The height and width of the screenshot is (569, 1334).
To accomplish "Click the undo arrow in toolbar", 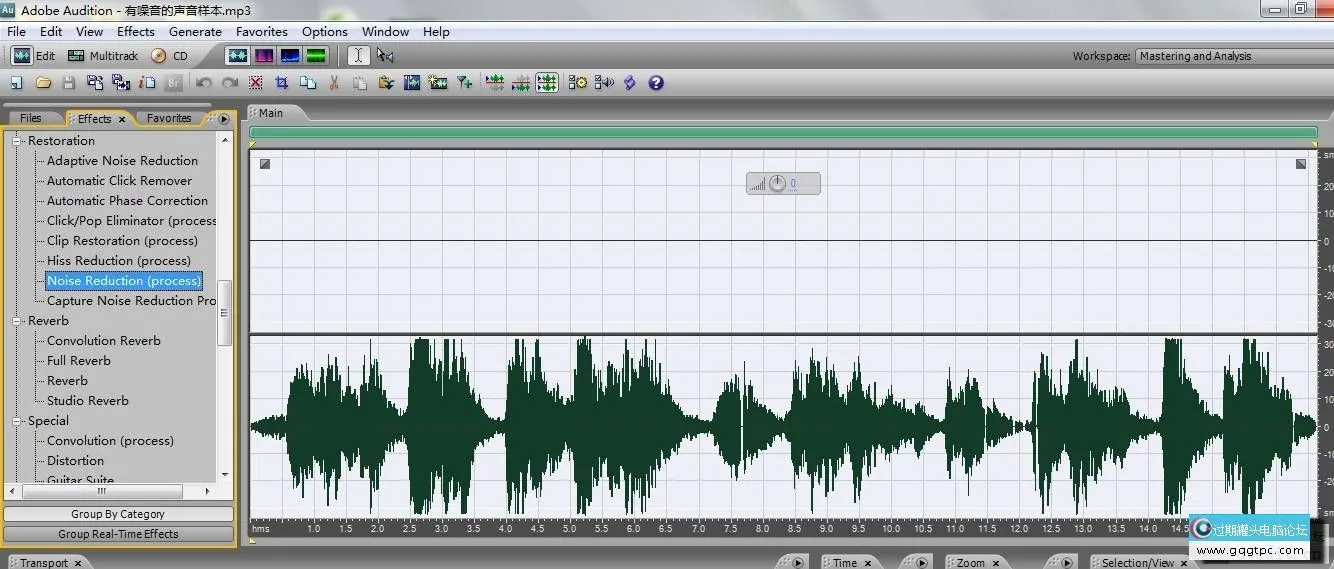I will pos(204,83).
